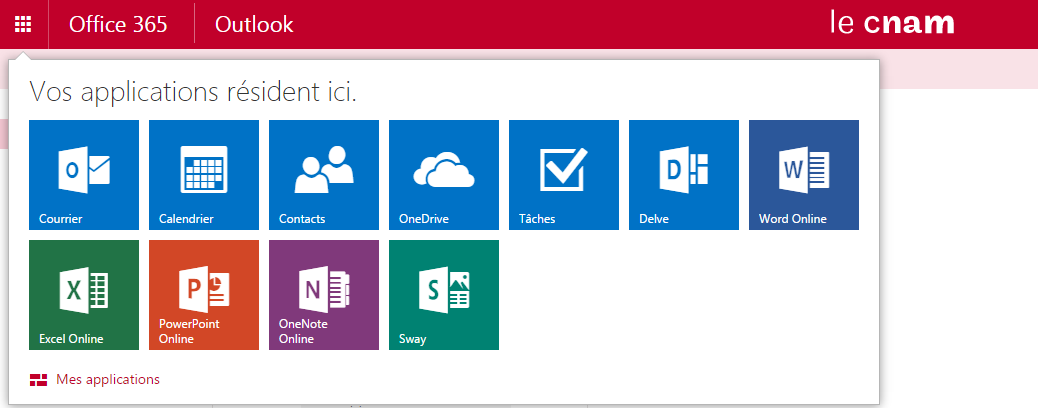Launch the Calendrier calendar tile
The width and height of the screenshot is (1038, 408).
(204, 174)
